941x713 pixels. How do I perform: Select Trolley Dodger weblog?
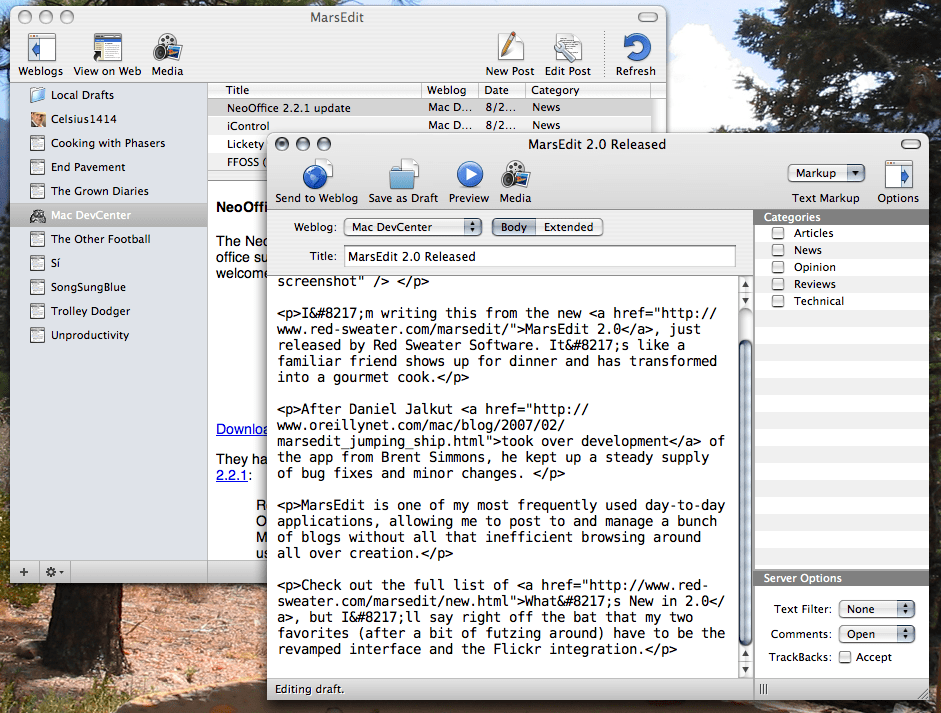pyautogui.click(x=109, y=311)
